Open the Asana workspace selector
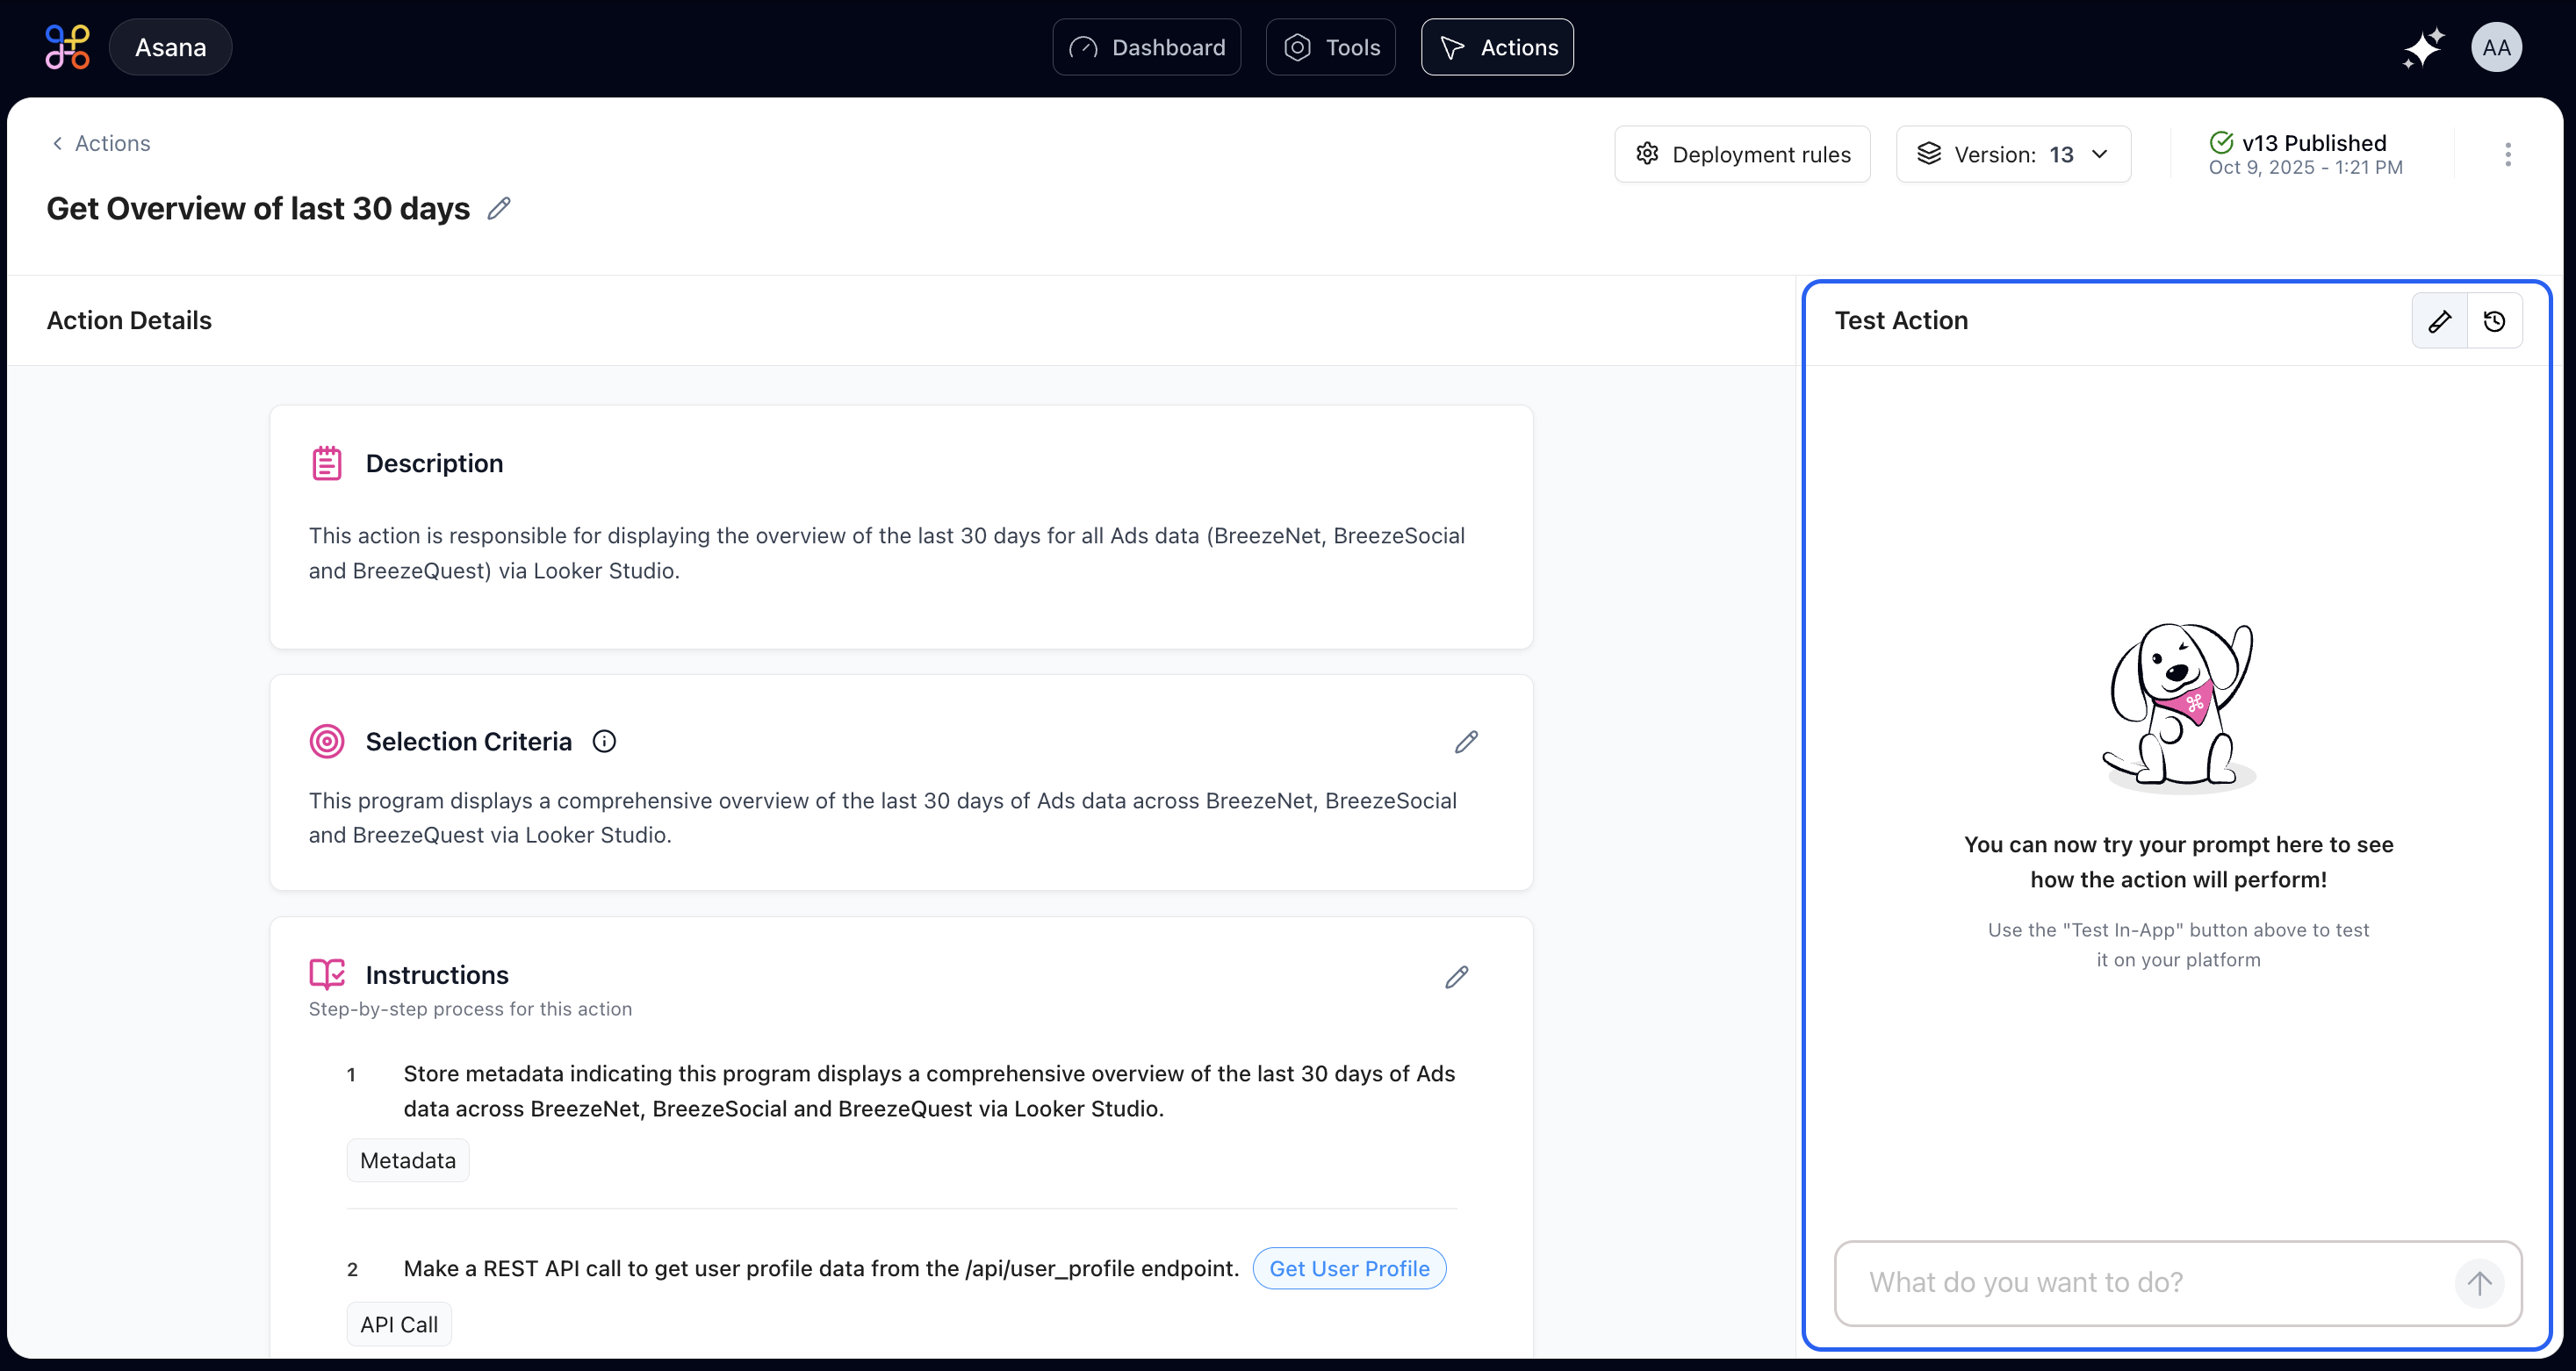The width and height of the screenshot is (2576, 1371). (x=171, y=47)
